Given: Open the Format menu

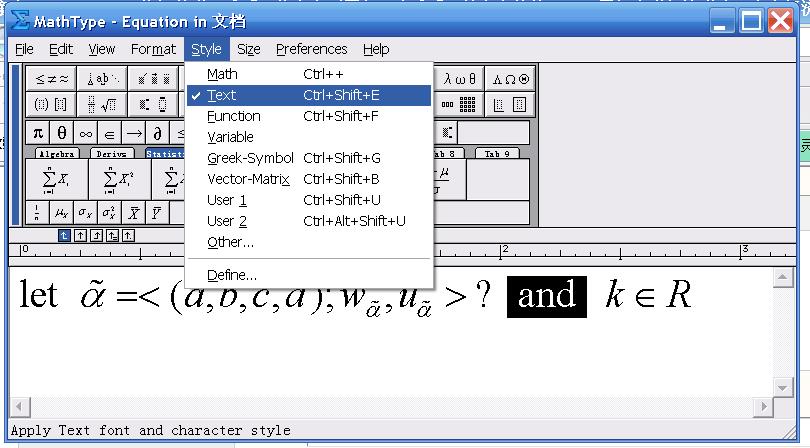Looking at the screenshot, I should coord(153,49).
